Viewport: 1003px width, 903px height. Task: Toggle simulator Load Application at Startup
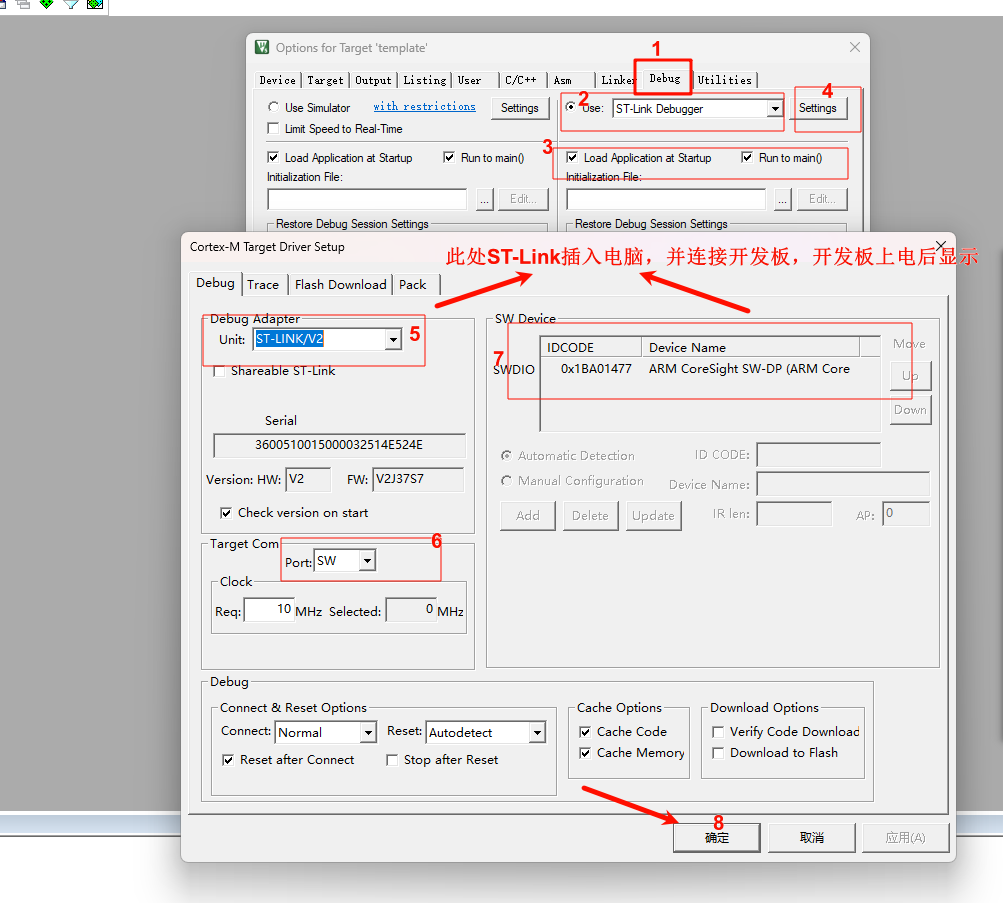click(273, 157)
